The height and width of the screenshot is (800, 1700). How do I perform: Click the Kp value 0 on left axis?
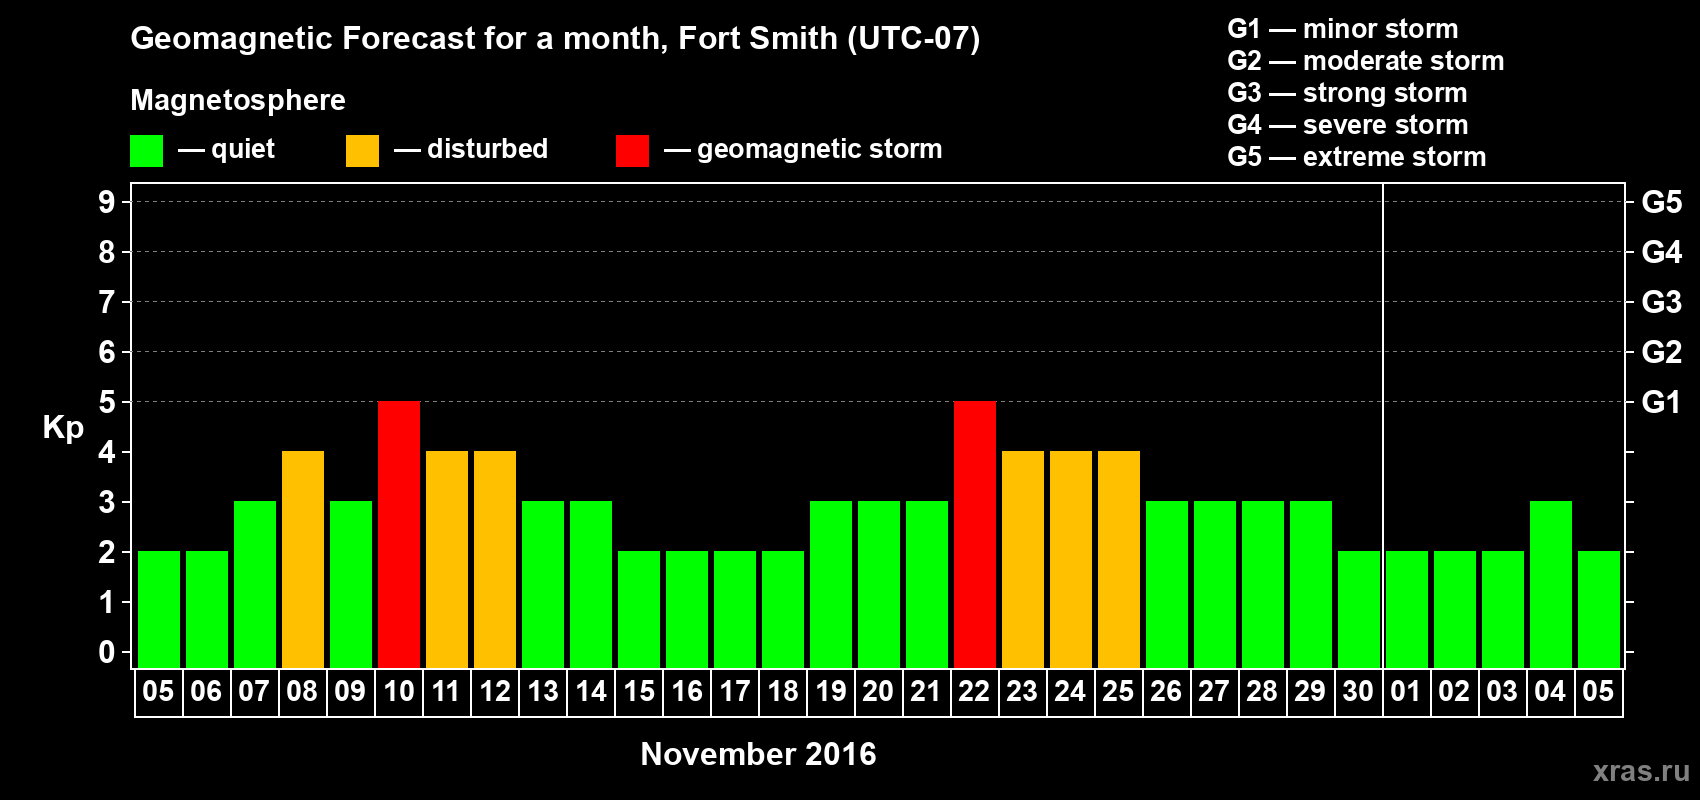coord(107,652)
